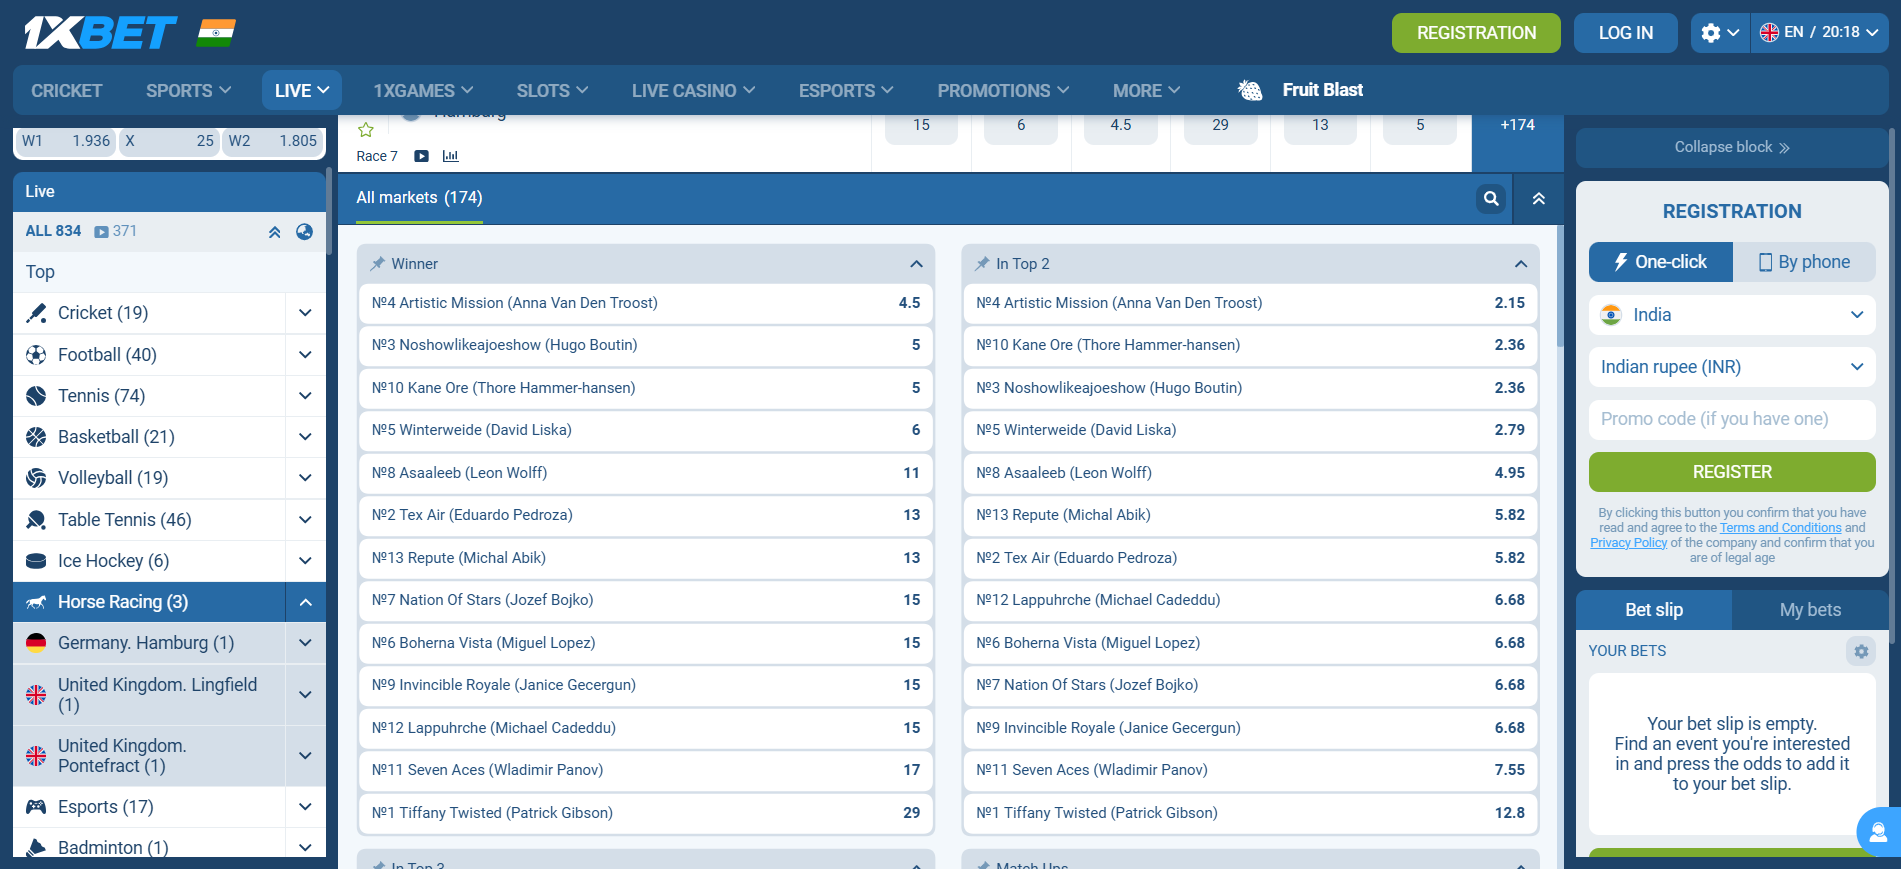The height and width of the screenshot is (869, 1901).
Task: Collapse all markets with the double-chevron icon
Action: pos(1538,198)
